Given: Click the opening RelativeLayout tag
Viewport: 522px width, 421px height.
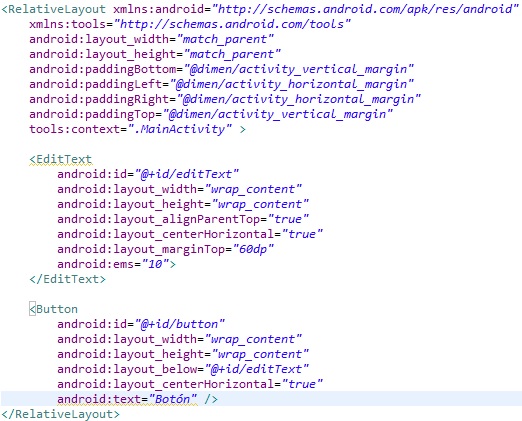Looking at the screenshot, I should tap(54, 9).
